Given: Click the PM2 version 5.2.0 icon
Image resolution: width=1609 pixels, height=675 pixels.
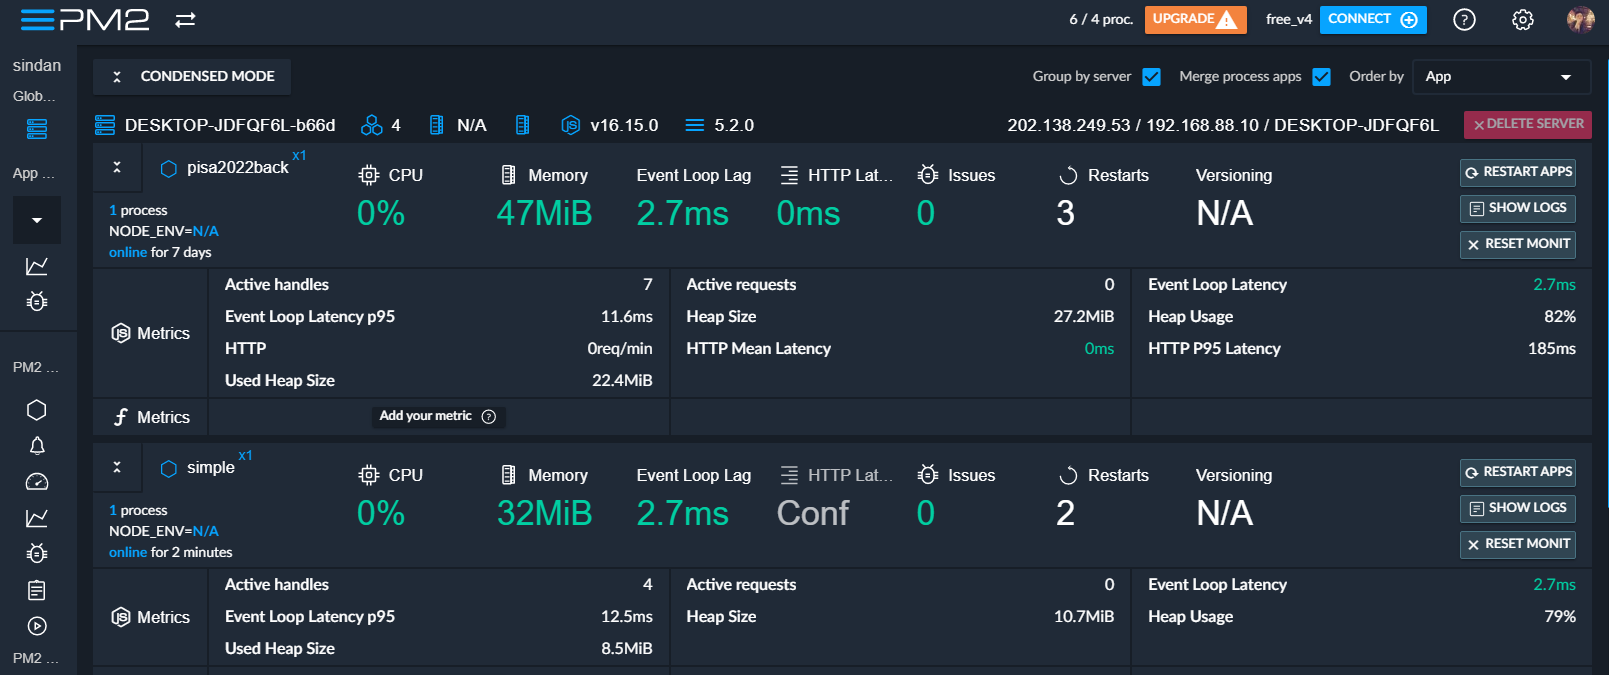Looking at the screenshot, I should pos(695,125).
